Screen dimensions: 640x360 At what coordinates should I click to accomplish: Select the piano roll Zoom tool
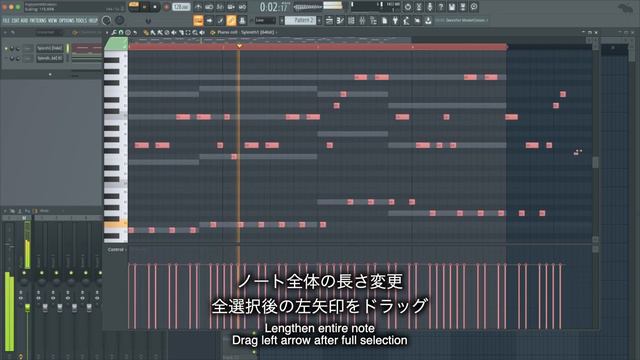(195, 32)
